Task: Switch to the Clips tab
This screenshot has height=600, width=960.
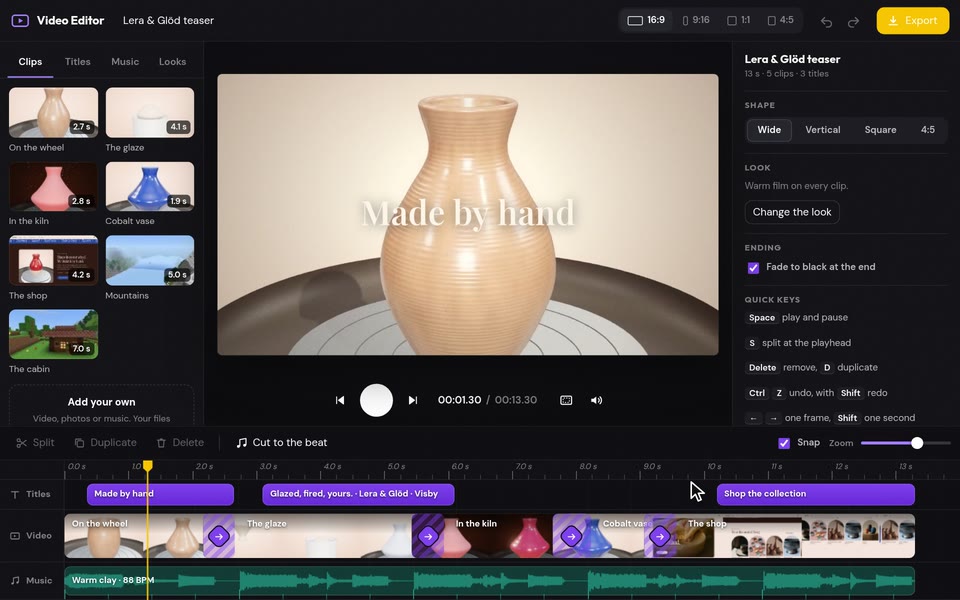Action: [30, 62]
